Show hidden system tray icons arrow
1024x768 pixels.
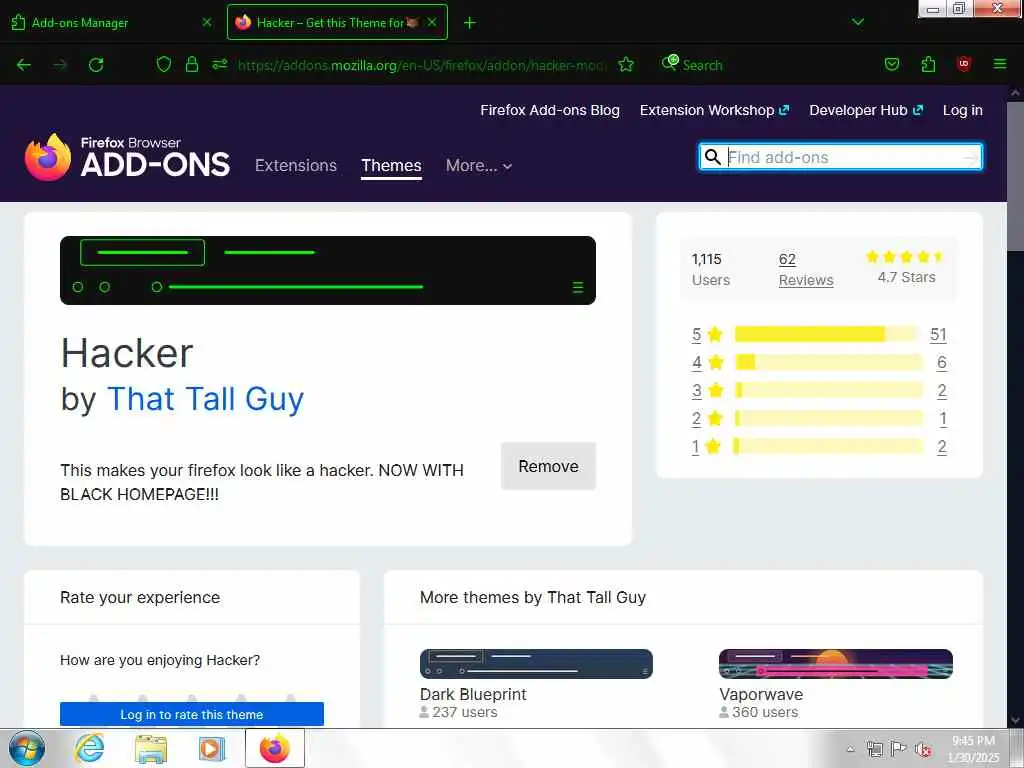850,749
